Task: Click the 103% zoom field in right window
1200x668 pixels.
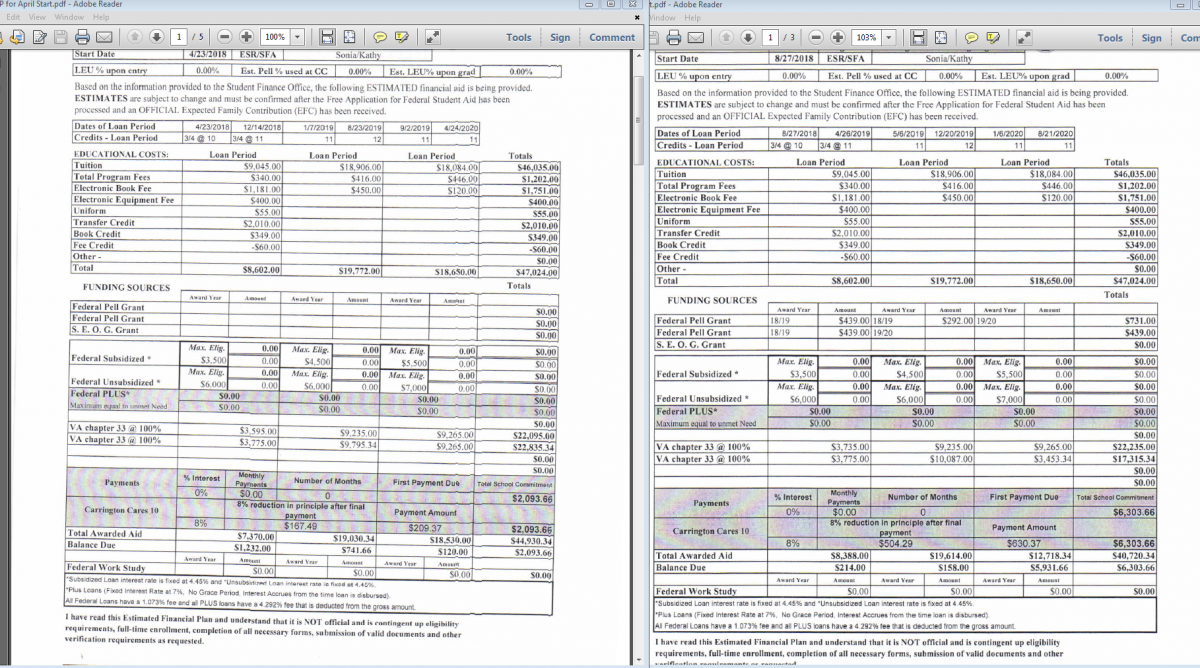Action: coord(866,37)
